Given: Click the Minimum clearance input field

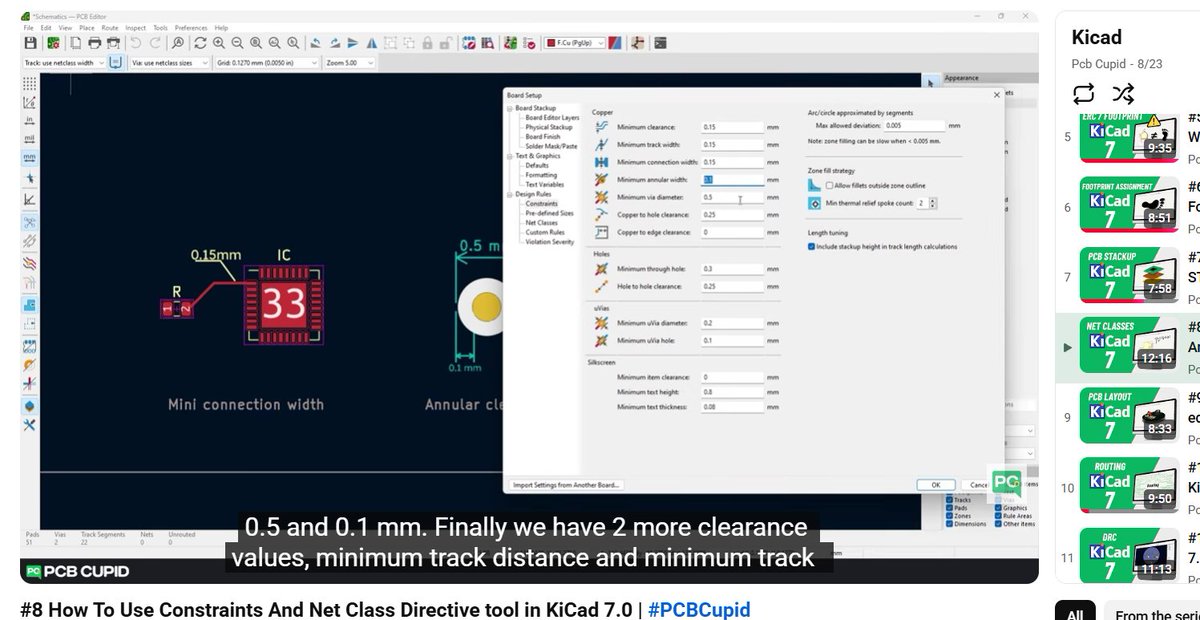Looking at the screenshot, I should tap(732, 127).
